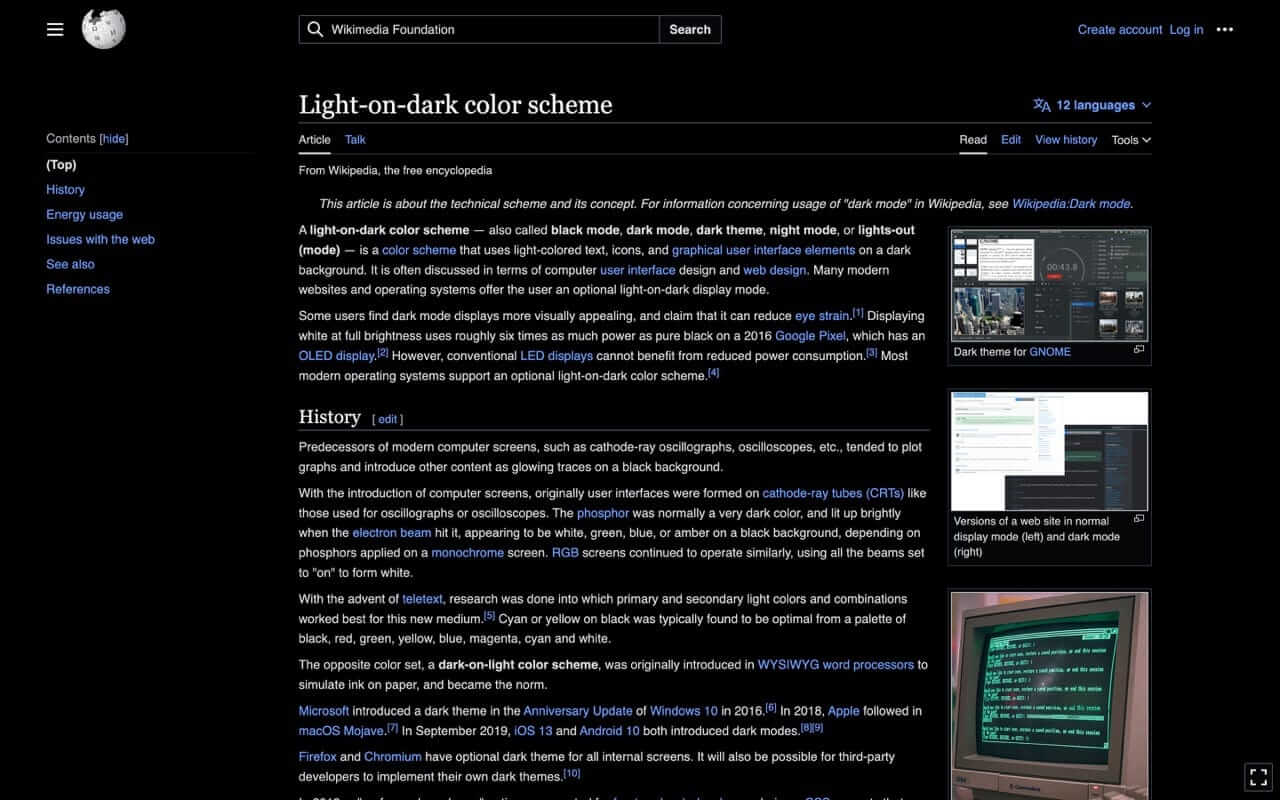This screenshot has width=1280, height=800.
Task: Switch to the Article tab
Action: (314, 140)
